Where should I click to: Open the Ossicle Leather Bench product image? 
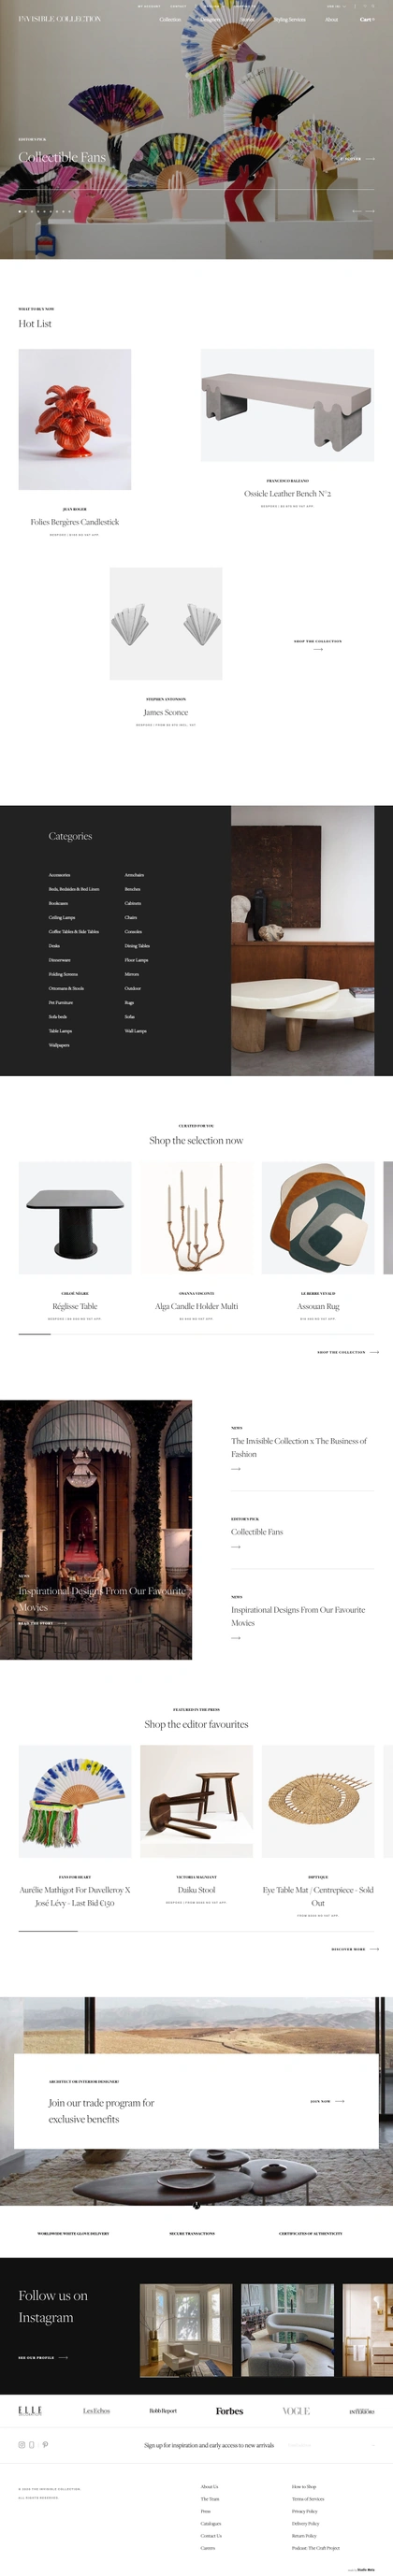287,405
